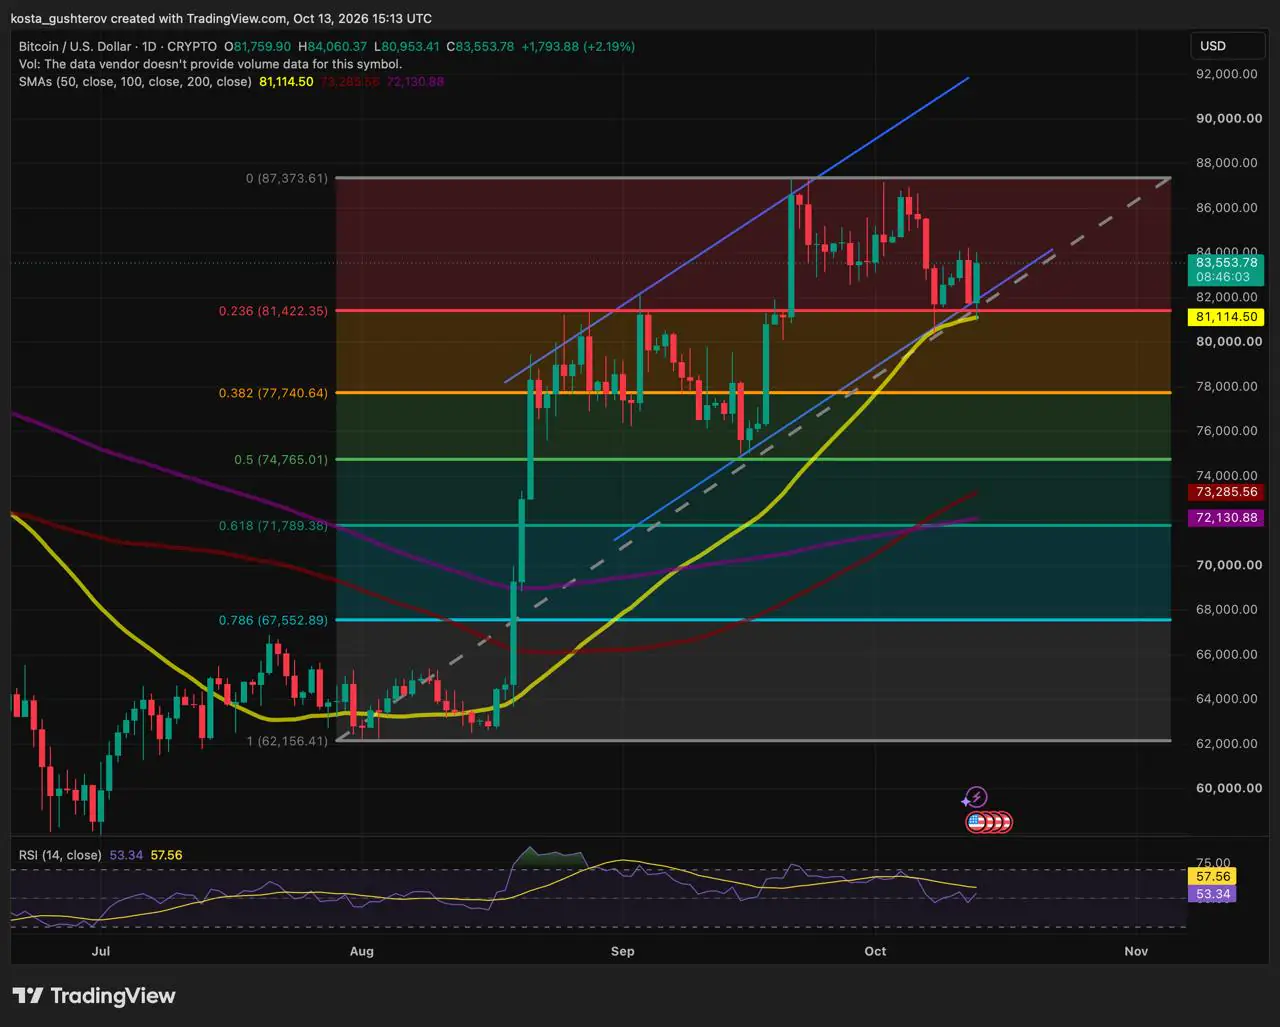Click the purple 72,130.88 price axis tag
Image resolution: width=1280 pixels, height=1027 pixels.
pos(1225,518)
